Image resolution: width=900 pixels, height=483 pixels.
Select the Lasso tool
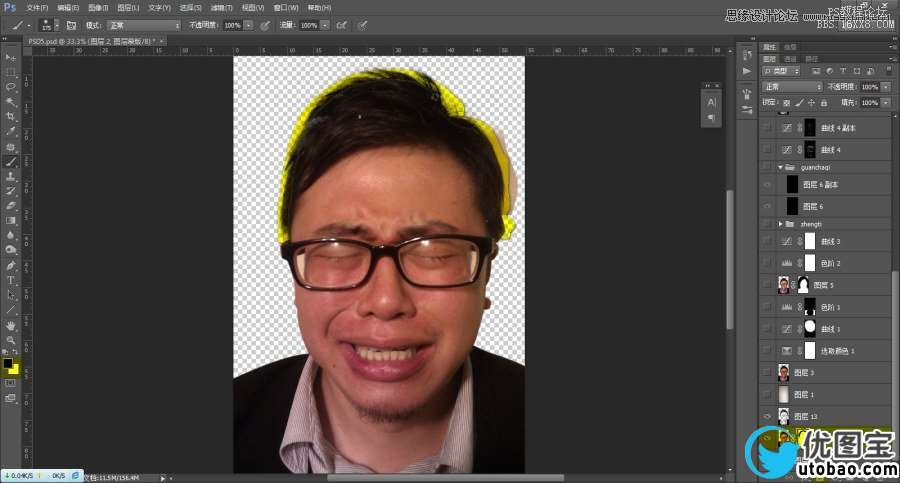(x=11, y=87)
